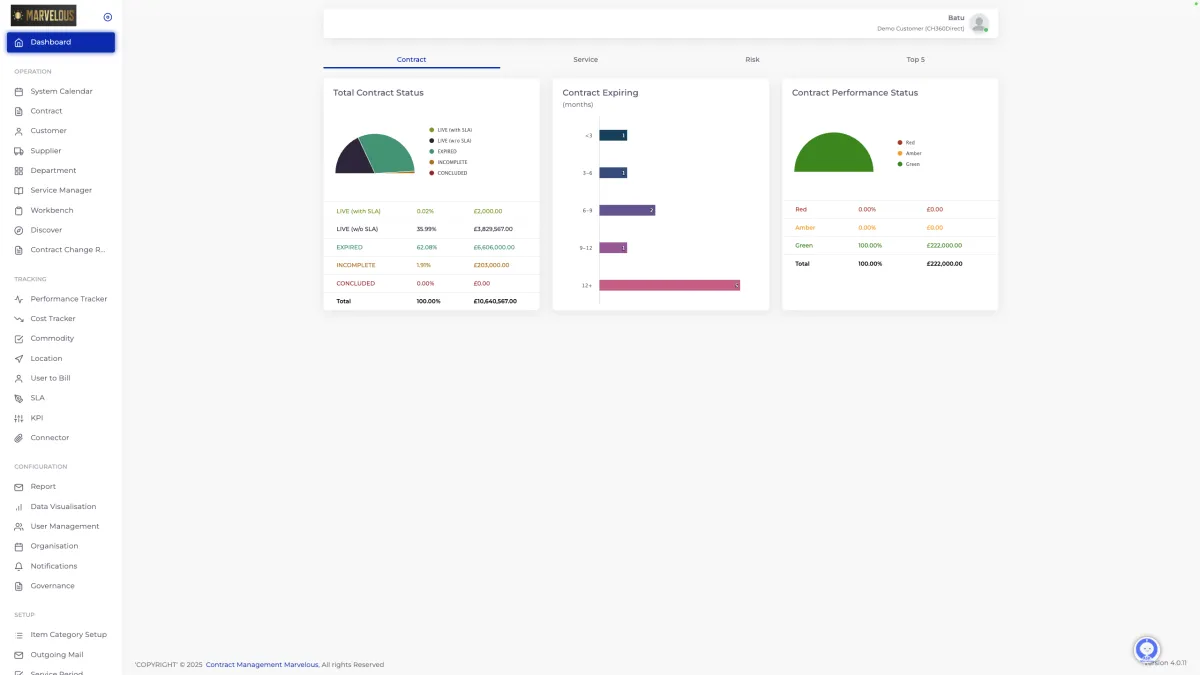Open the Top 5 tab
Screen dimensions: 1200x675
click(x=915, y=60)
